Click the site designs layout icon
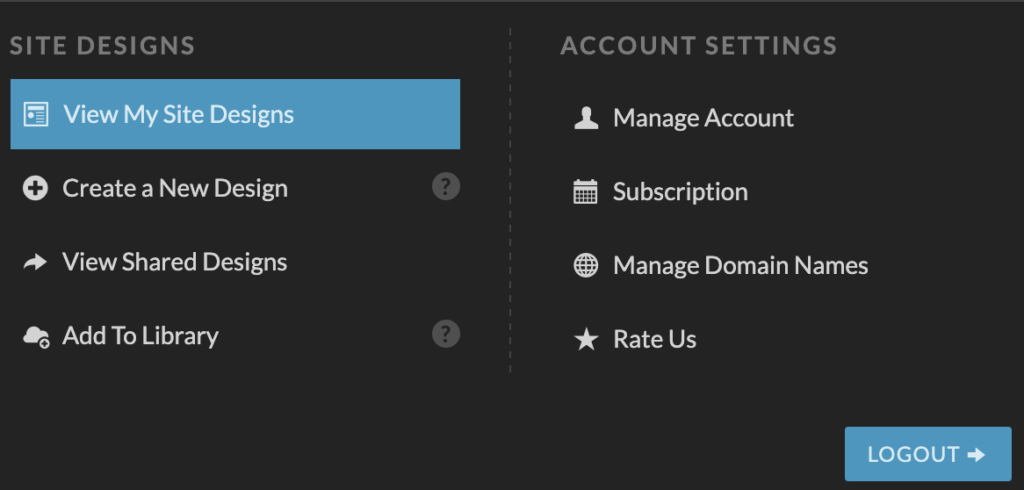 pyautogui.click(x=35, y=114)
